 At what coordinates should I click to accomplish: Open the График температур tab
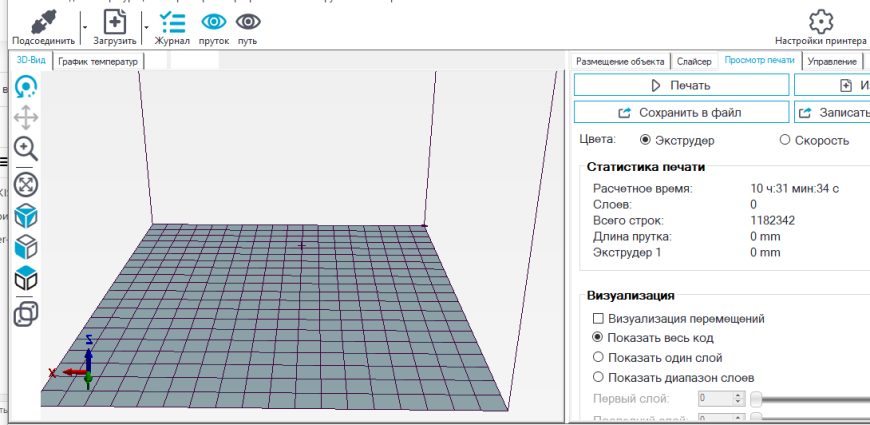point(98,62)
